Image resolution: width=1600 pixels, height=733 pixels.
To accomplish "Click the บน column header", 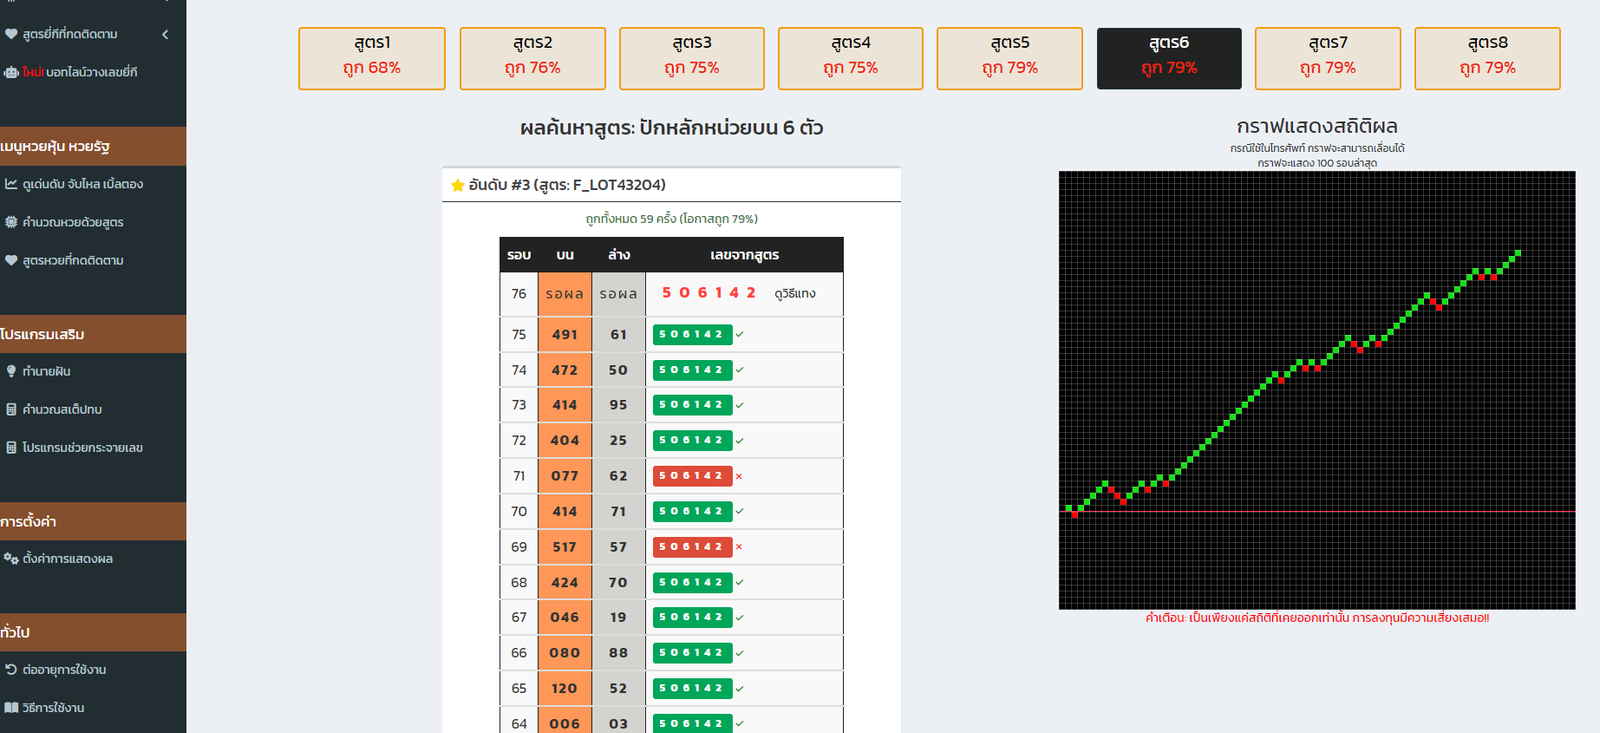I will (565, 255).
